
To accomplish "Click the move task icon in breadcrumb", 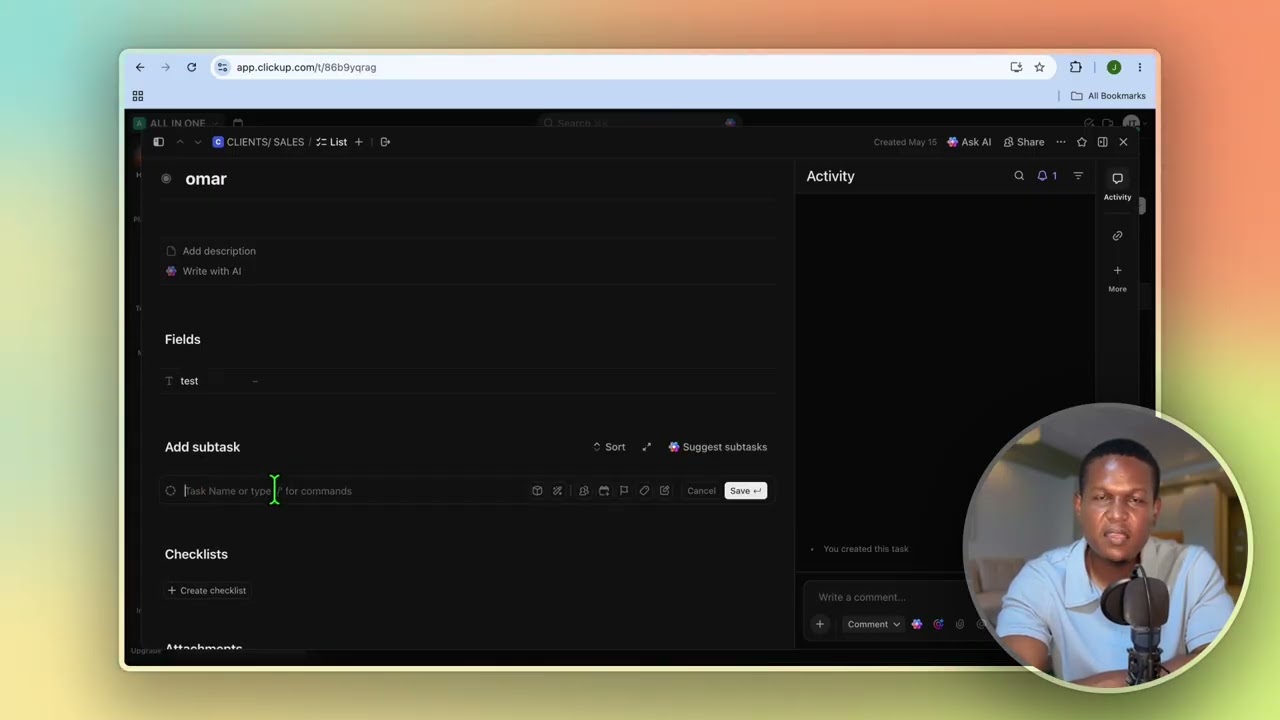I will click(x=385, y=142).
